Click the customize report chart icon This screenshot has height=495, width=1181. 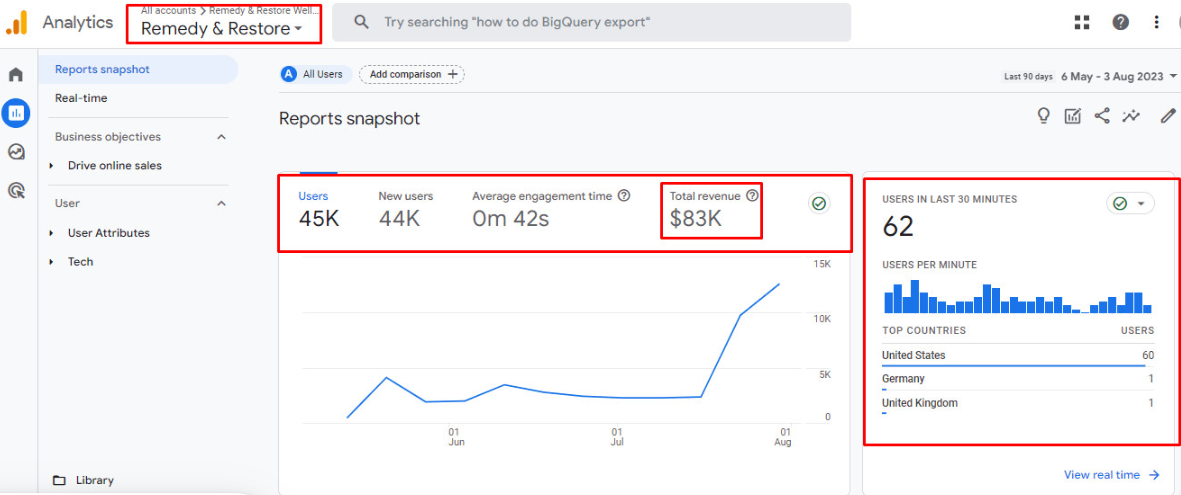(x=1073, y=116)
